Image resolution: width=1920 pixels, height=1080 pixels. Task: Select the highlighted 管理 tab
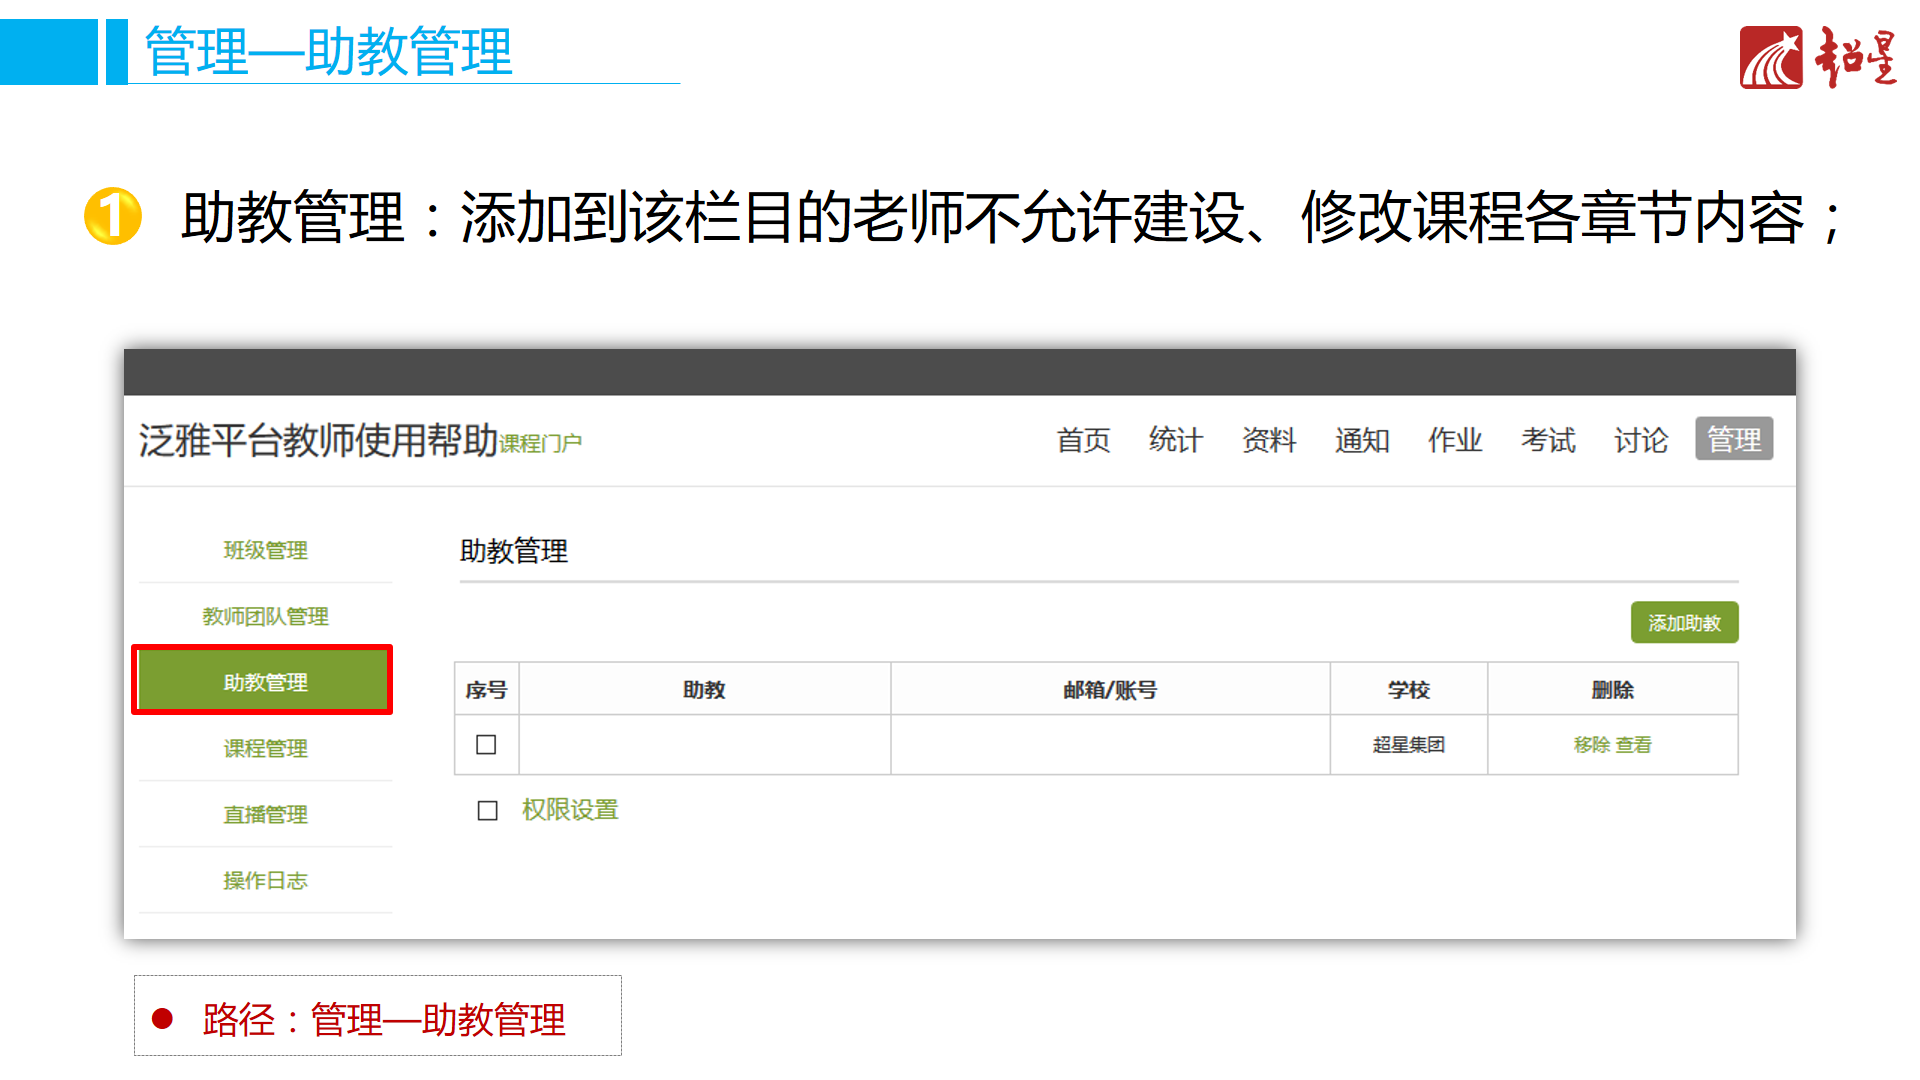click(x=1733, y=439)
